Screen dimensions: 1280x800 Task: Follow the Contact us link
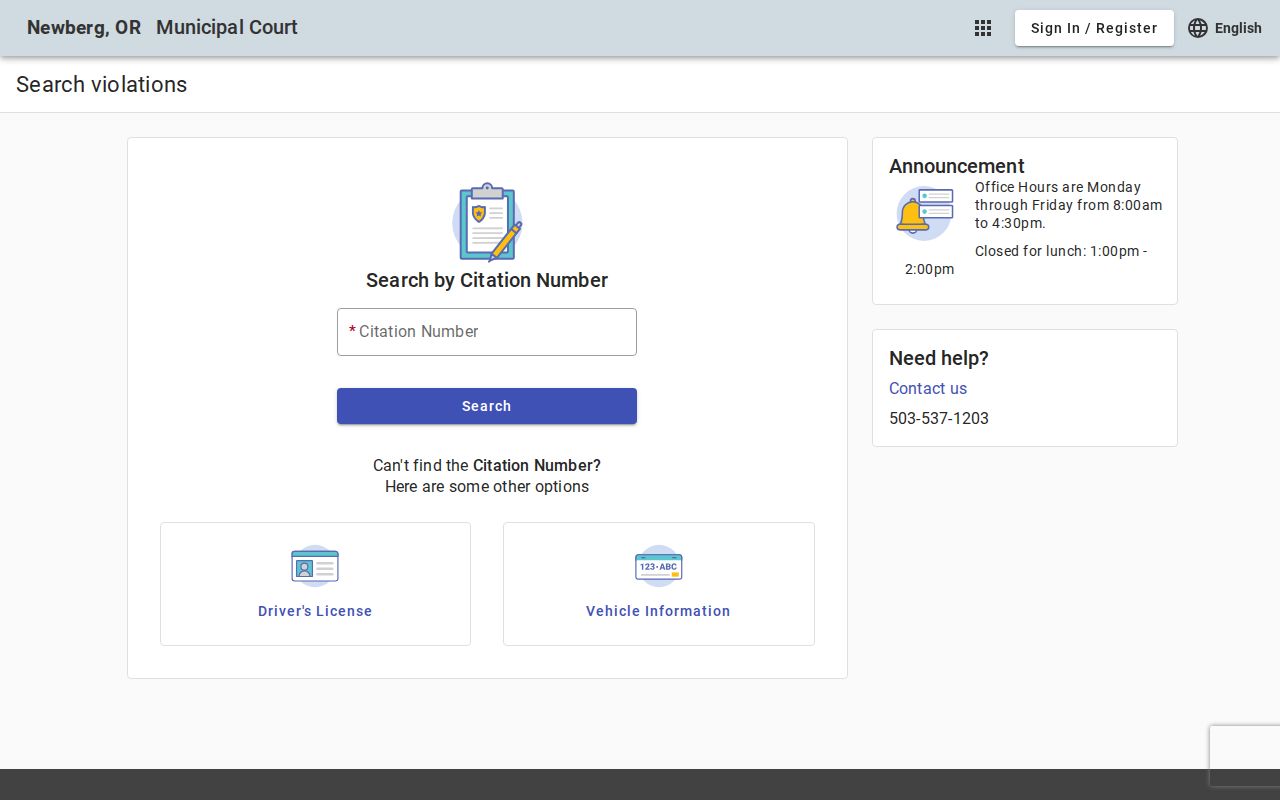click(x=928, y=388)
